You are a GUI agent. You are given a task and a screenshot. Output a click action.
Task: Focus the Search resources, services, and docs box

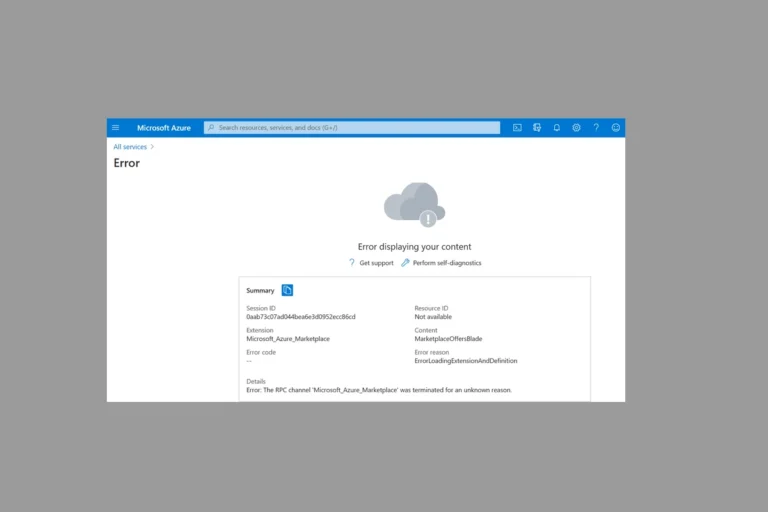tap(352, 127)
